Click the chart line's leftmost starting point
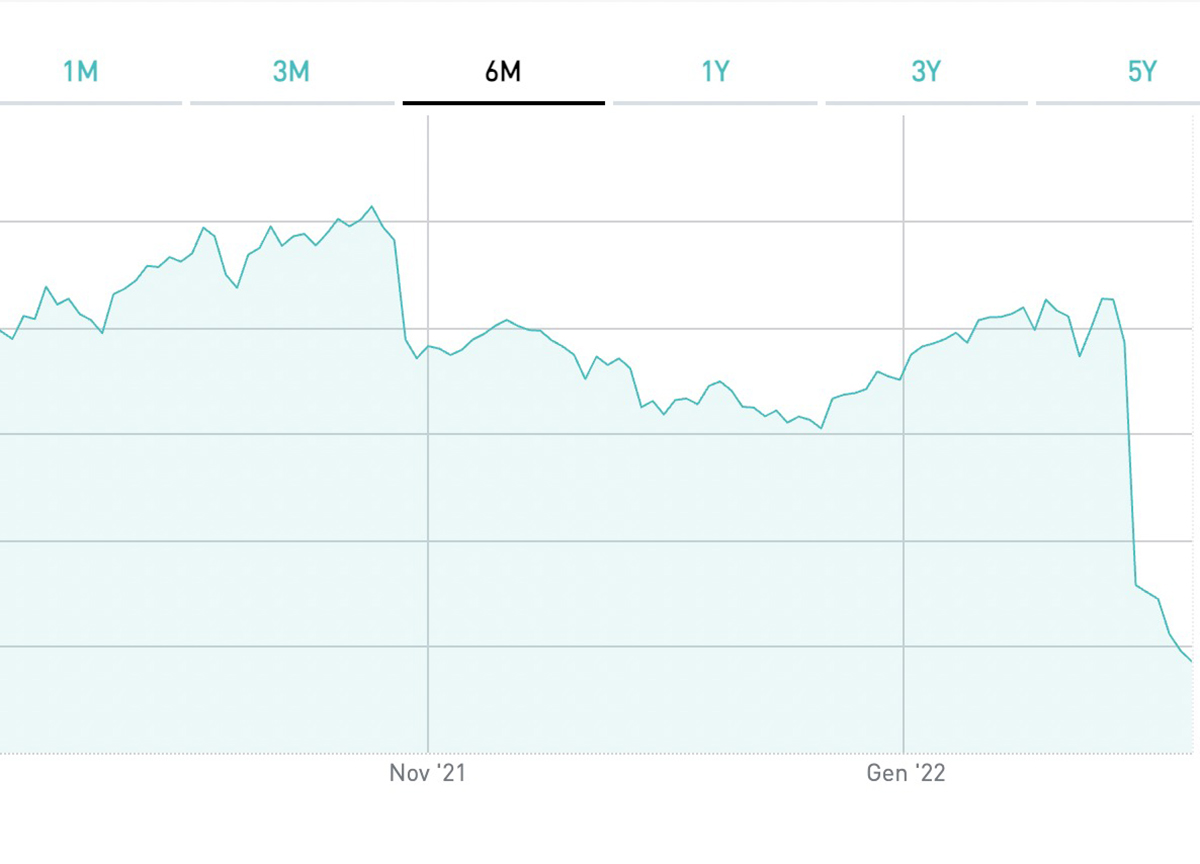 (2, 331)
